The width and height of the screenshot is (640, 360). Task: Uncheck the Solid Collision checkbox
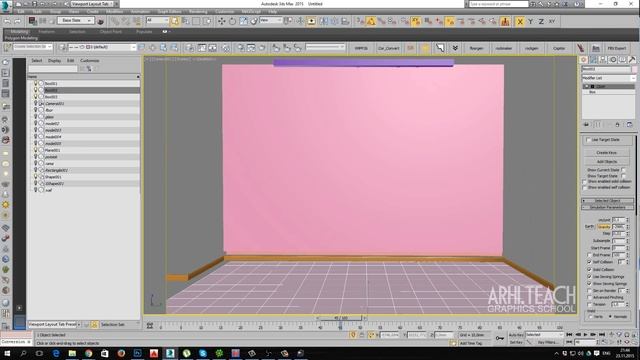(589, 269)
